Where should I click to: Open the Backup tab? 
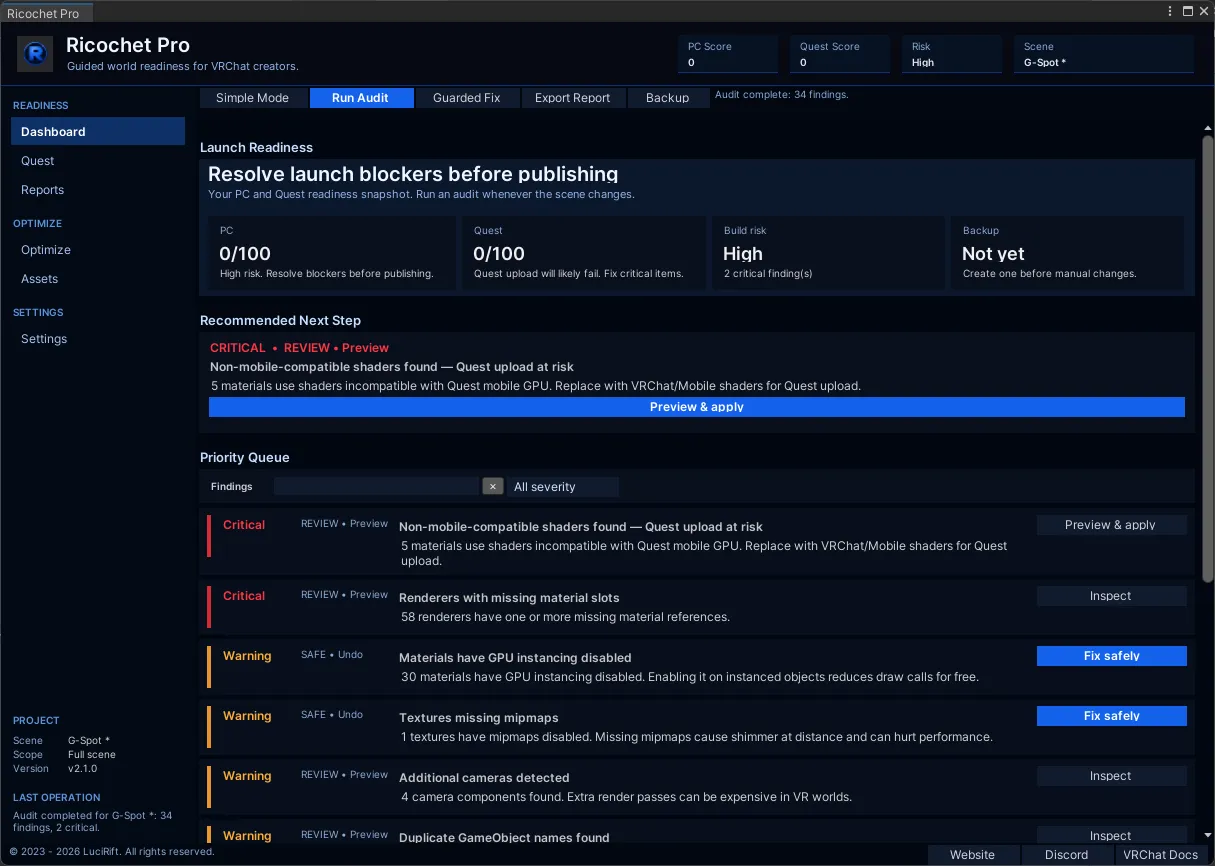tap(667, 98)
